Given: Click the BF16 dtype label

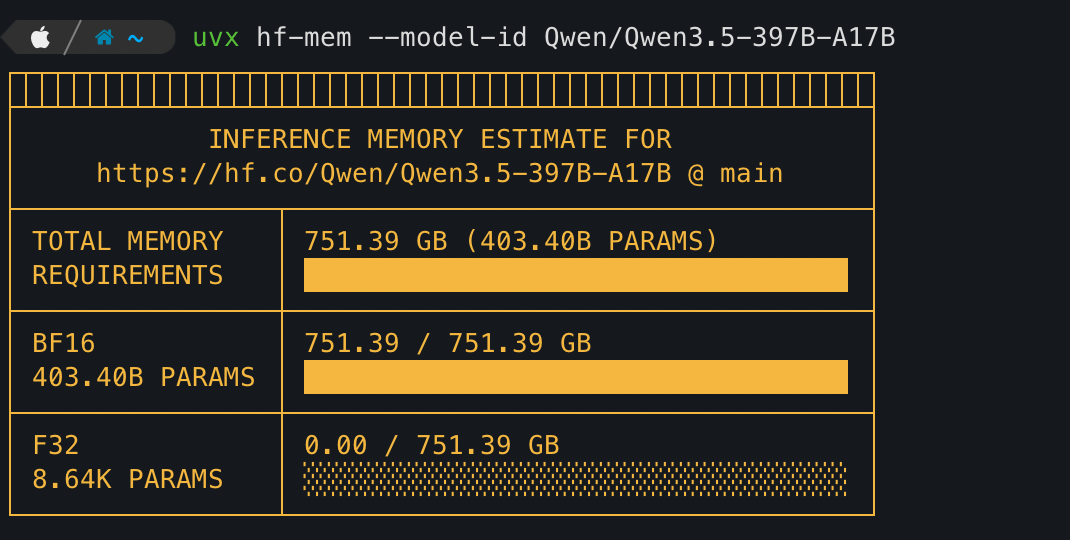Looking at the screenshot, I should coord(64,344).
